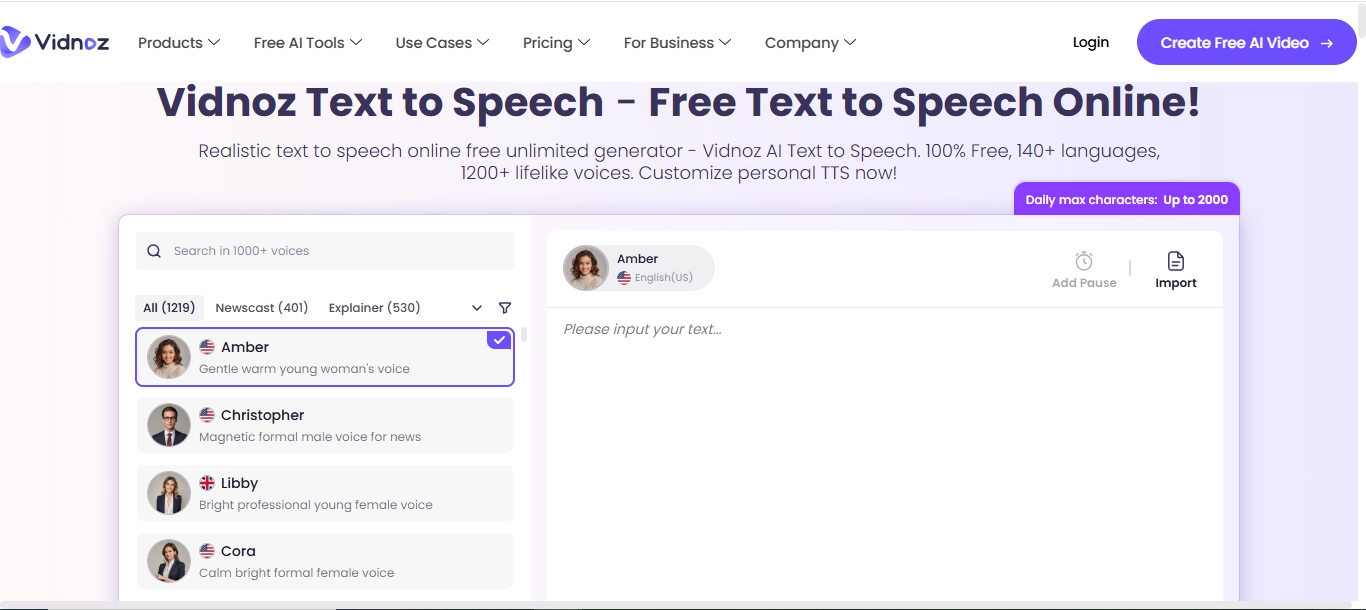Switch to the Explainer (530) tab
This screenshot has height=610, width=1366.
coord(374,308)
